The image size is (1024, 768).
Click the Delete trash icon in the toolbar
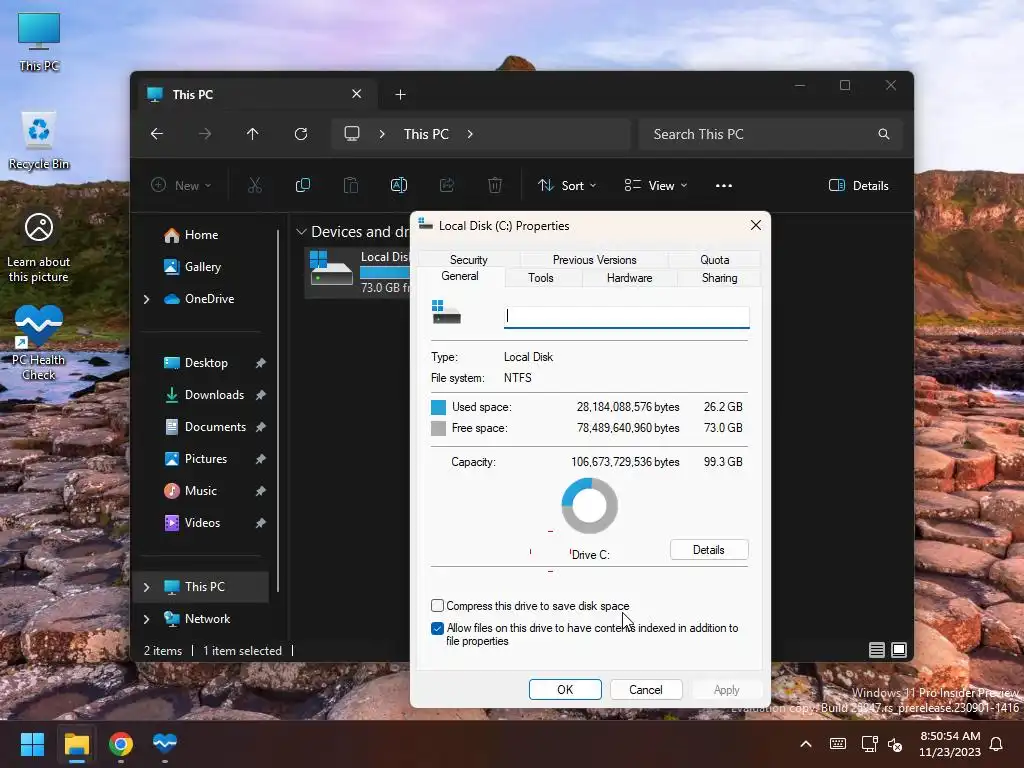click(495, 185)
